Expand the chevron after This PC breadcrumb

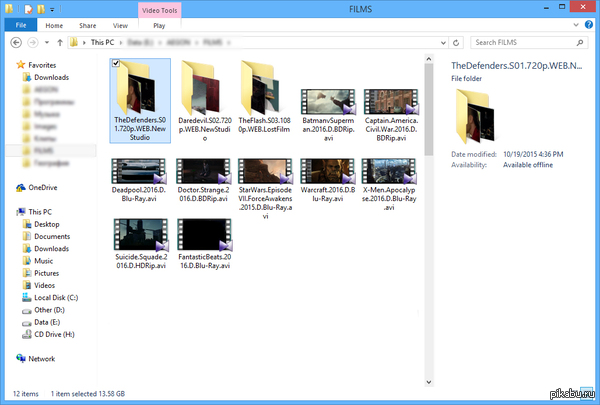121,42
